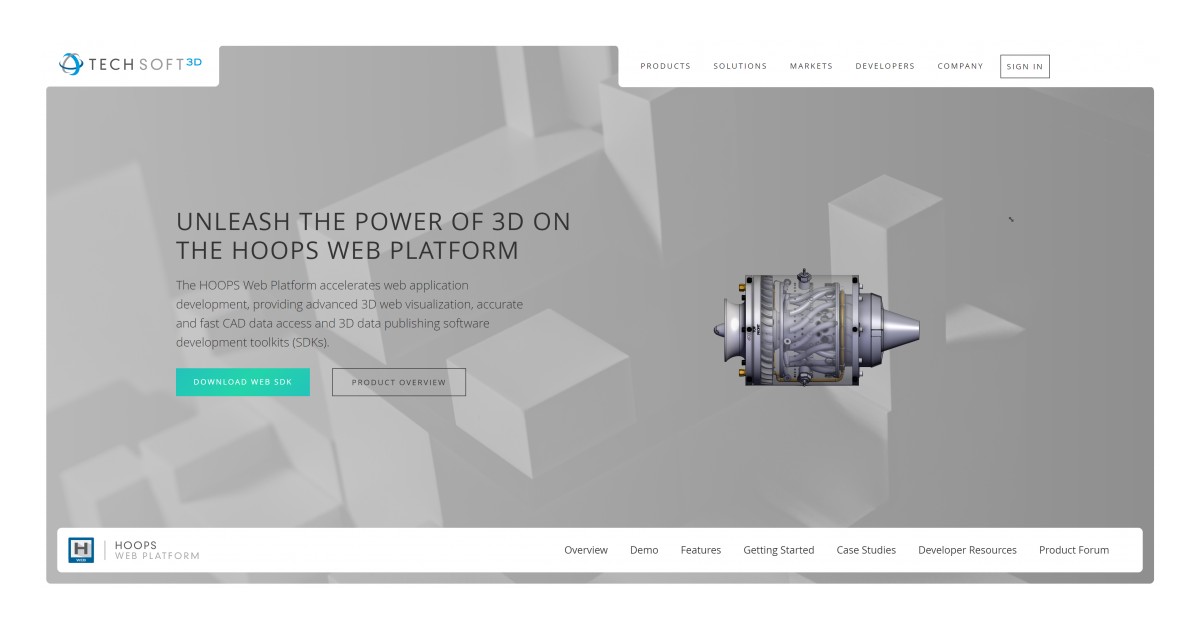Open the DEVELOPERS menu
Viewport: 1200px width, 628px height.
coord(884,66)
